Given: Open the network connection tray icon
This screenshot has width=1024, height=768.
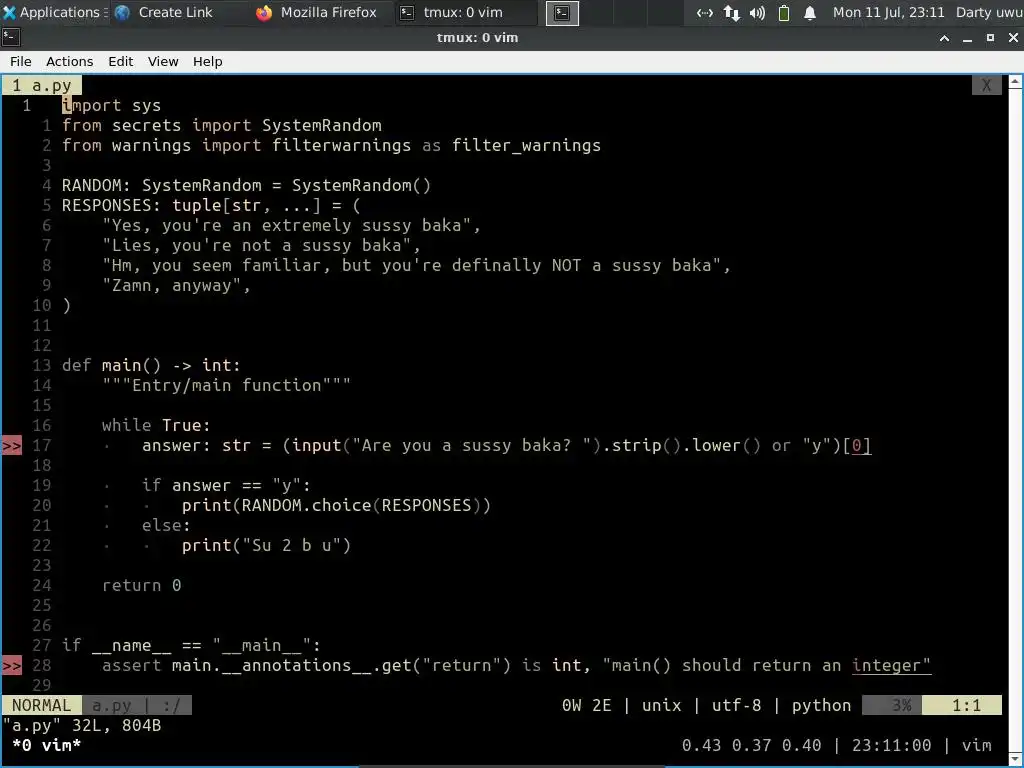Looking at the screenshot, I should coord(704,13).
